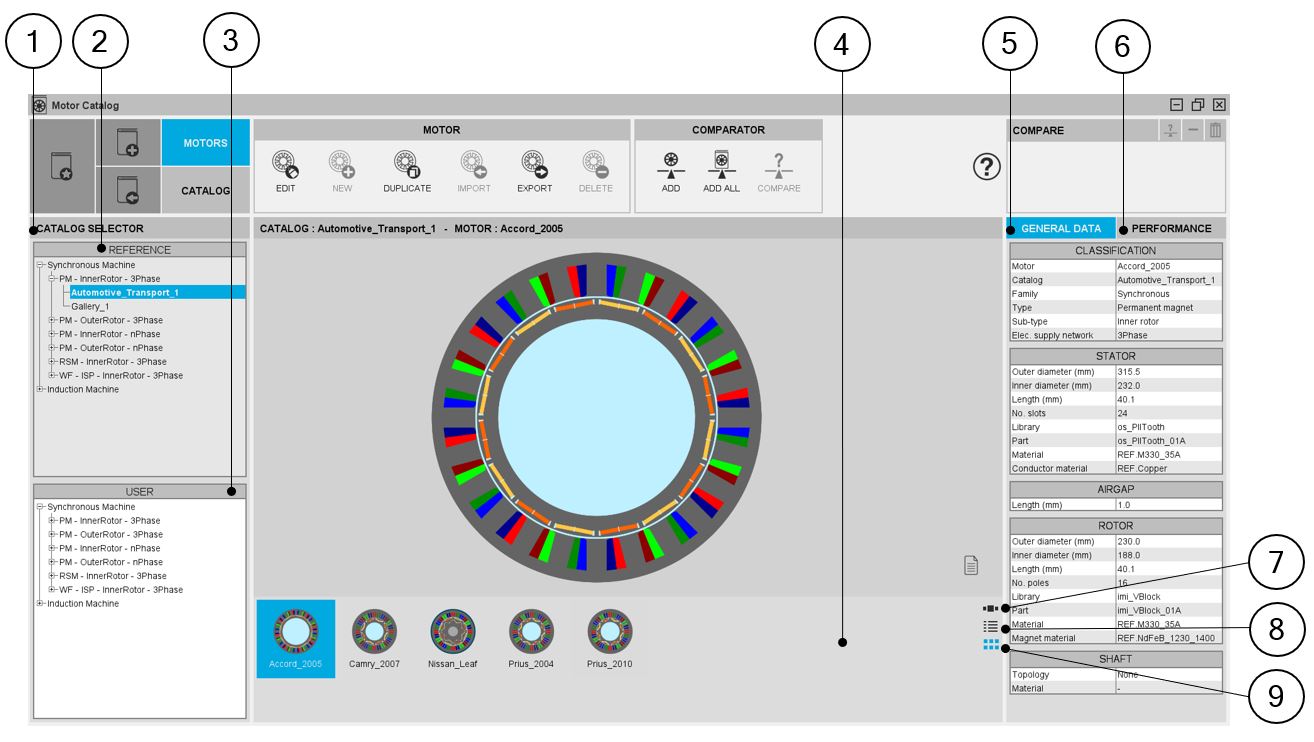
Task: Click the document report icon near motor view
Action: pos(969,566)
